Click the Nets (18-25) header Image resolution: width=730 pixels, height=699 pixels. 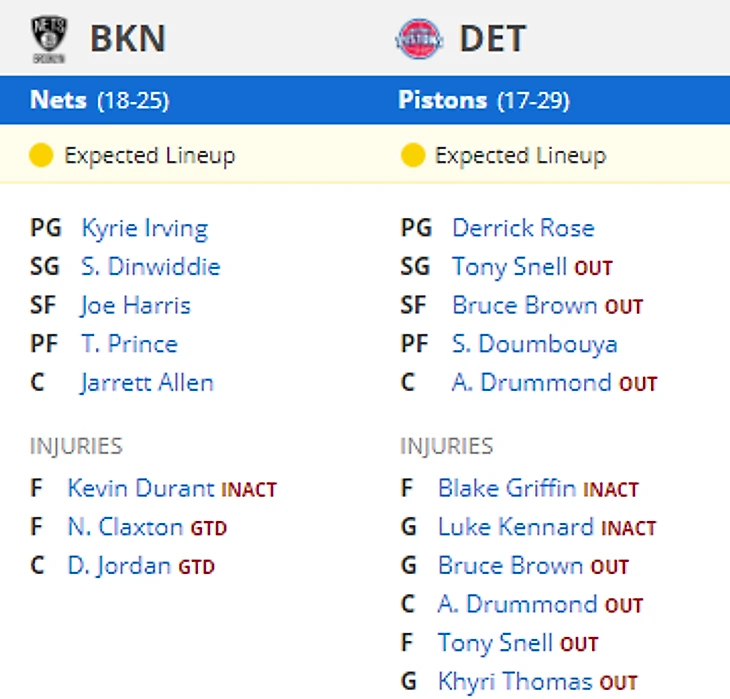click(100, 100)
